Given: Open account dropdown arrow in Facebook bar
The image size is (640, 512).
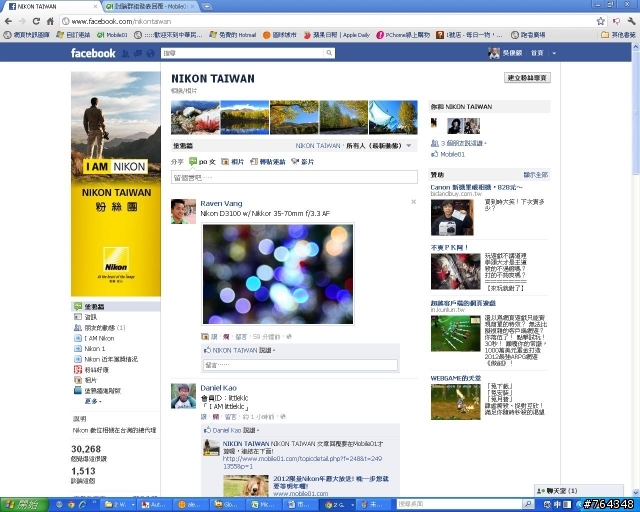Looking at the screenshot, I should click(554, 53).
